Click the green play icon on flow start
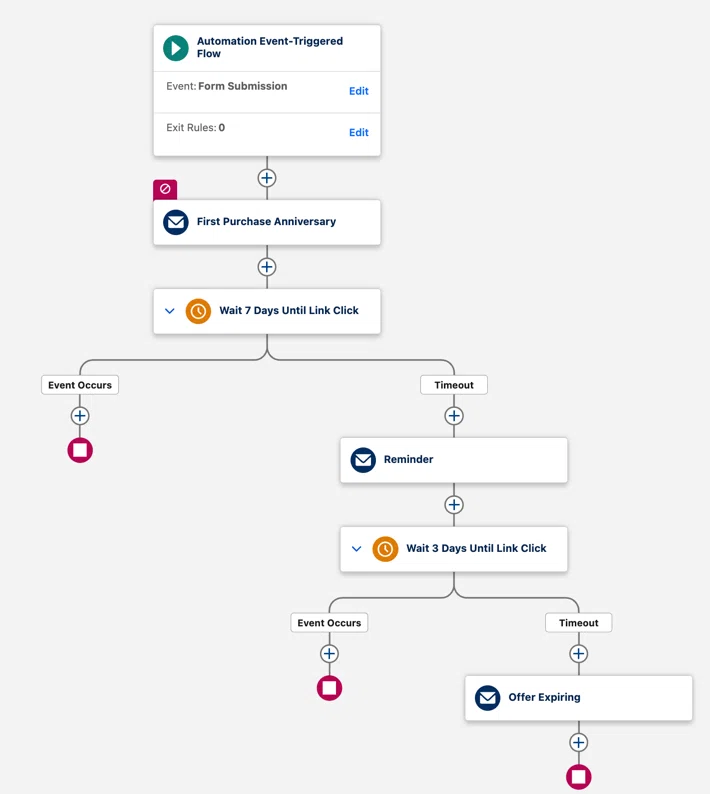 (x=176, y=48)
